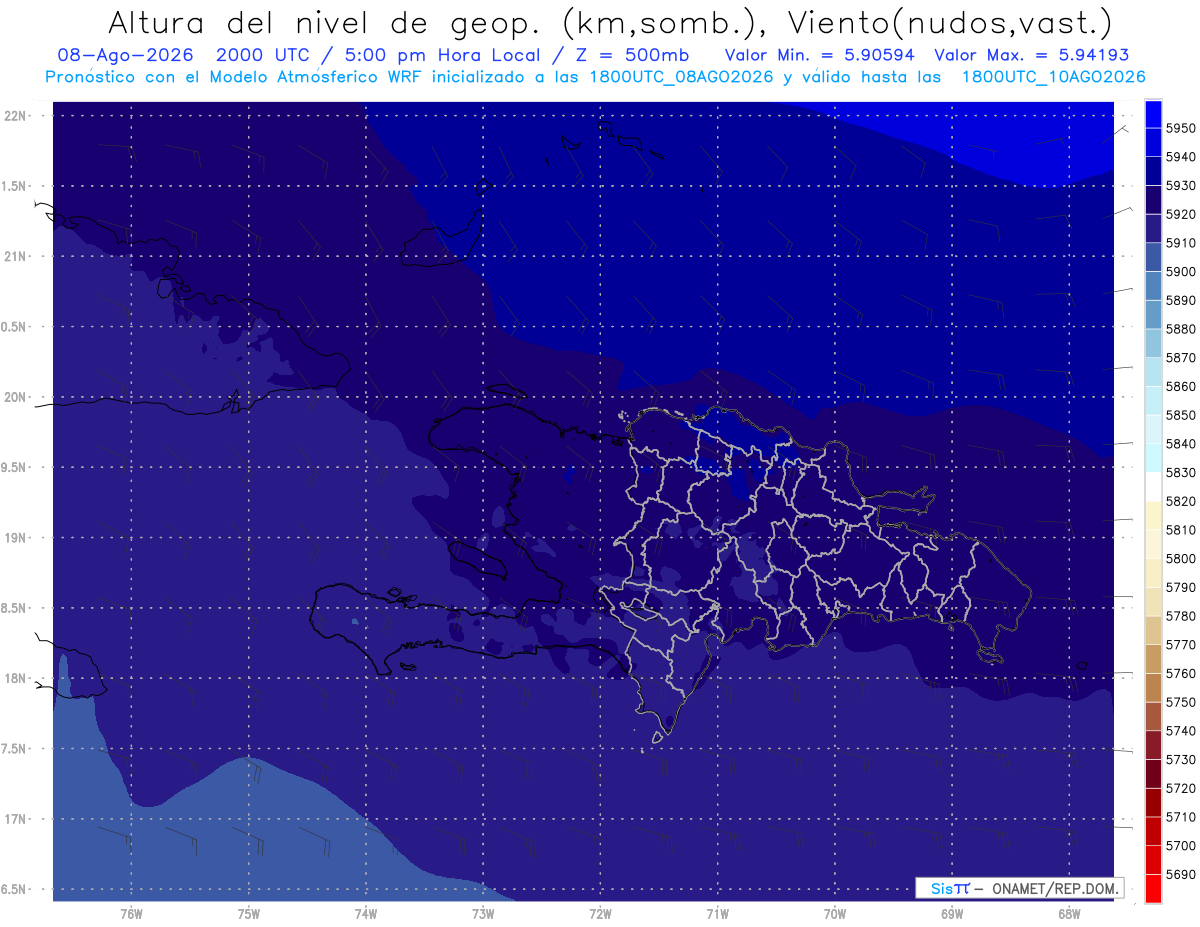Click the top bright blue colorbar swatch above 5950
Image resolution: width=1200 pixels, height=927 pixels.
(1153, 114)
